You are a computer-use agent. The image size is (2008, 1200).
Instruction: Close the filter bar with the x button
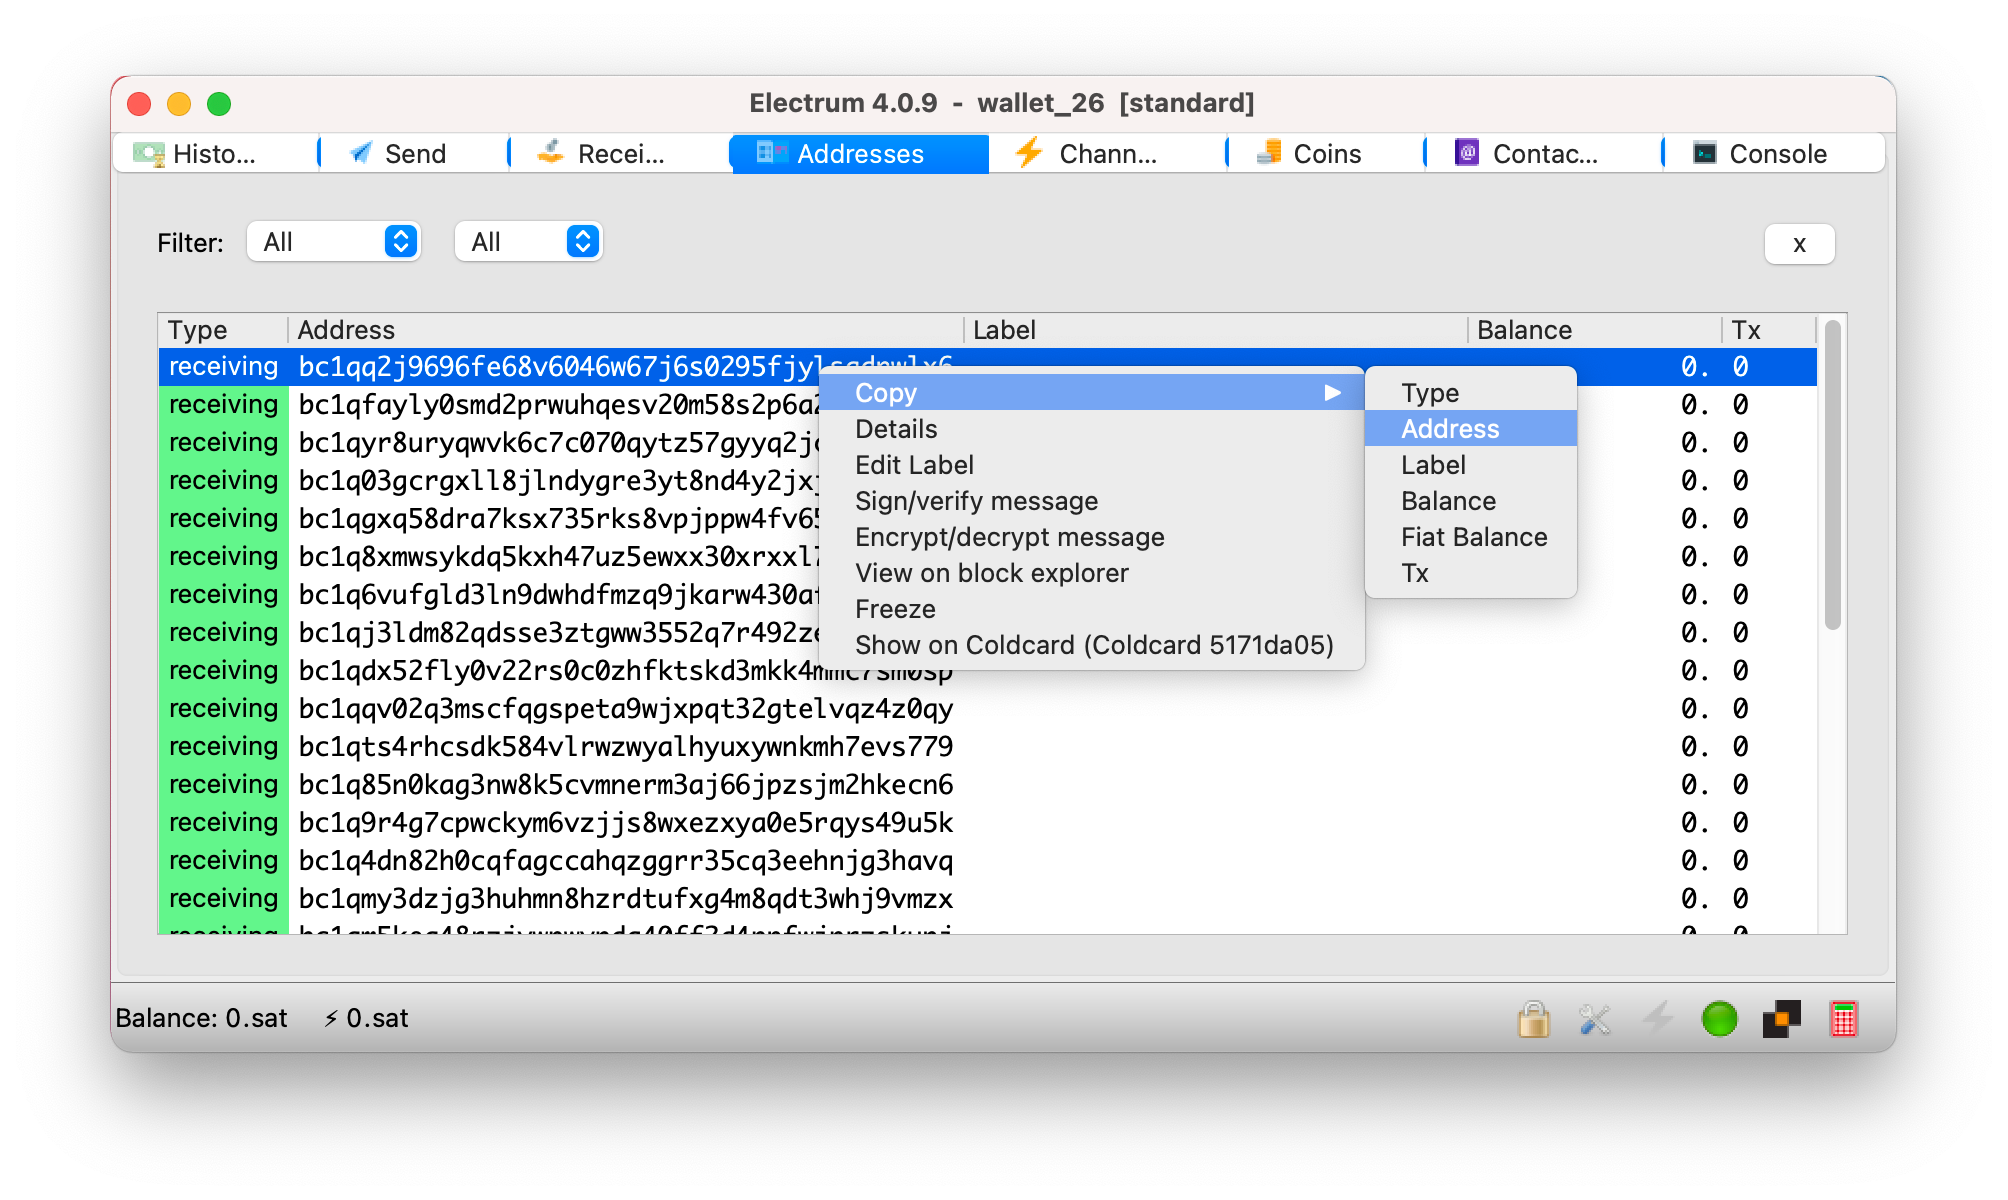pyautogui.click(x=1799, y=244)
